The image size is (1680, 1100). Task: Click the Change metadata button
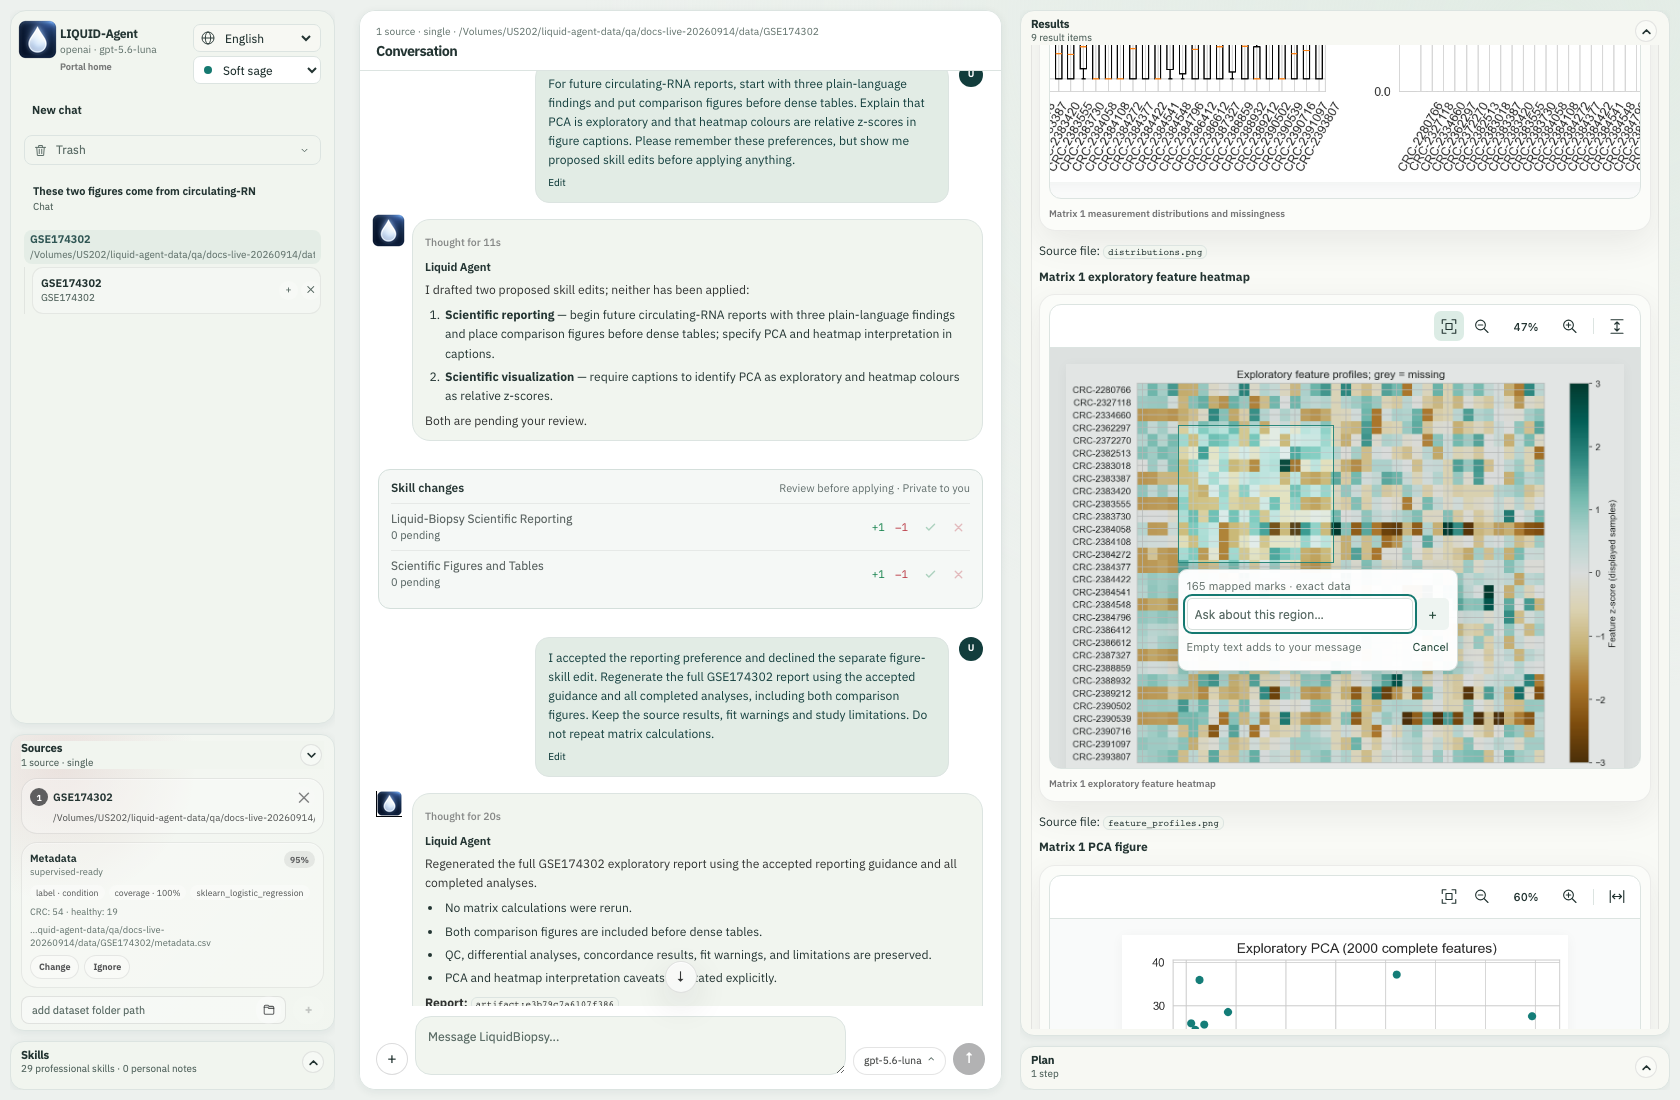click(x=55, y=967)
